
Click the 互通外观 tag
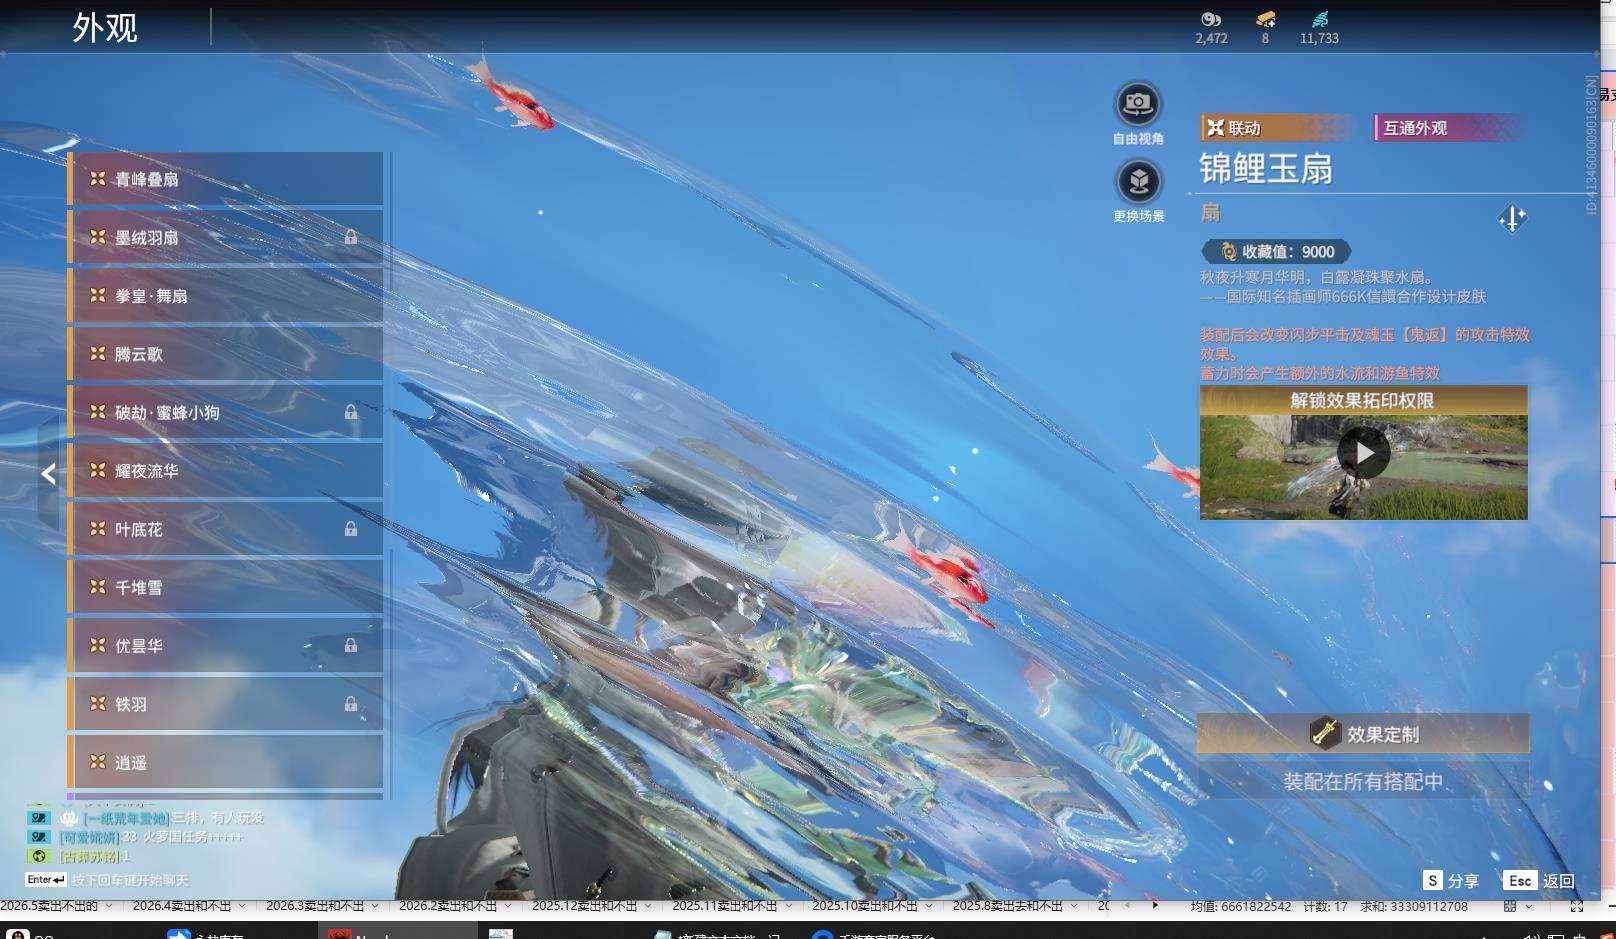coord(1449,128)
